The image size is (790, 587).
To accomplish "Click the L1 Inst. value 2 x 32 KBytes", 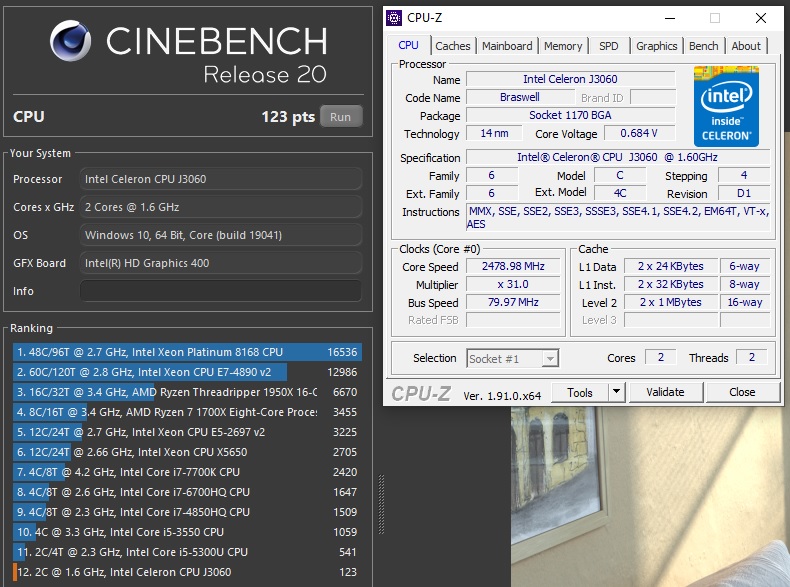I will coord(671,284).
